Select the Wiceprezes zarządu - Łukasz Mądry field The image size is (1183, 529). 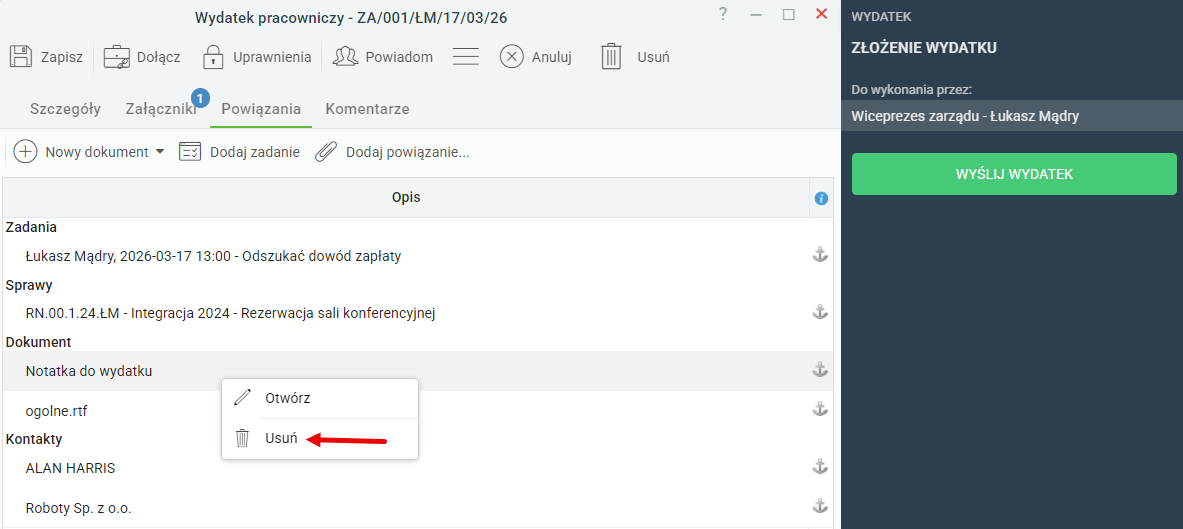pos(1012,116)
